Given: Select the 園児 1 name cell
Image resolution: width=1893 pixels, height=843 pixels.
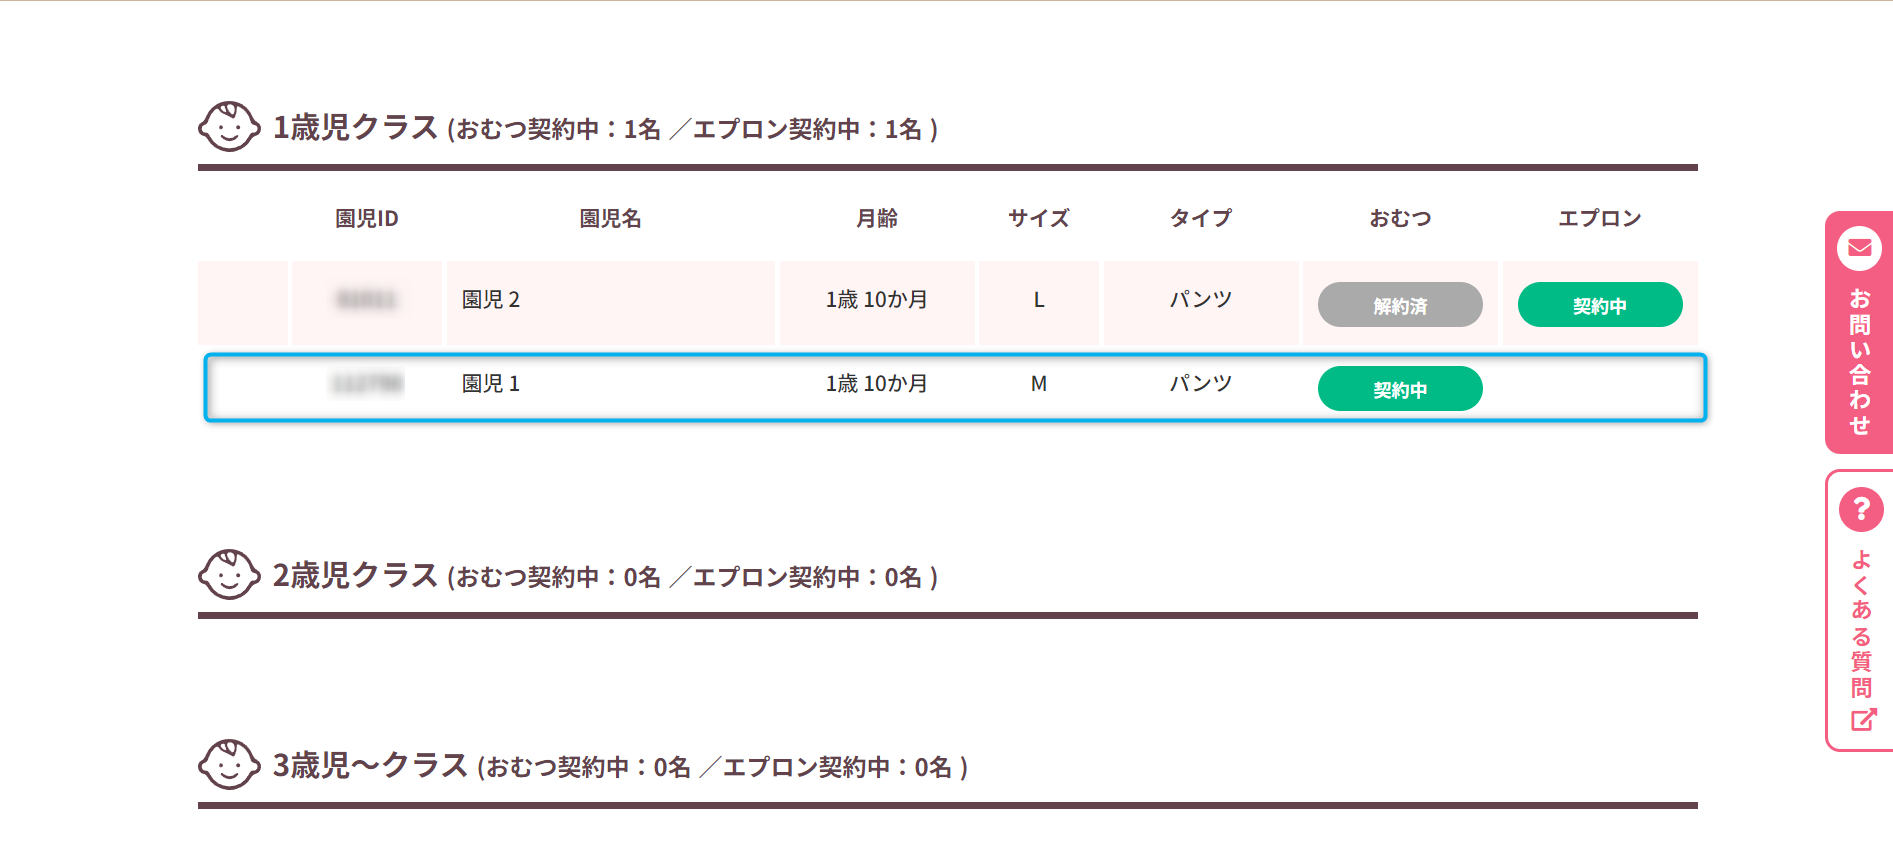Looking at the screenshot, I should click(491, 384).
